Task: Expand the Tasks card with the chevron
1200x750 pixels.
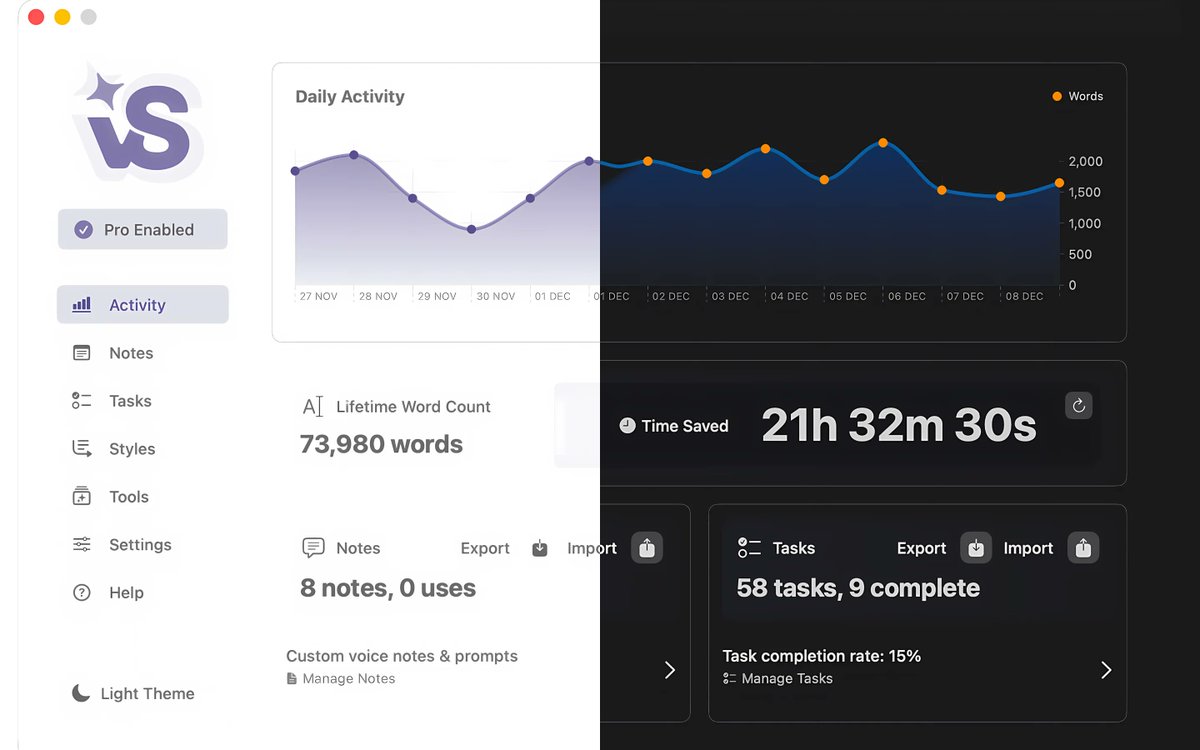Action: click(1106, 670)
